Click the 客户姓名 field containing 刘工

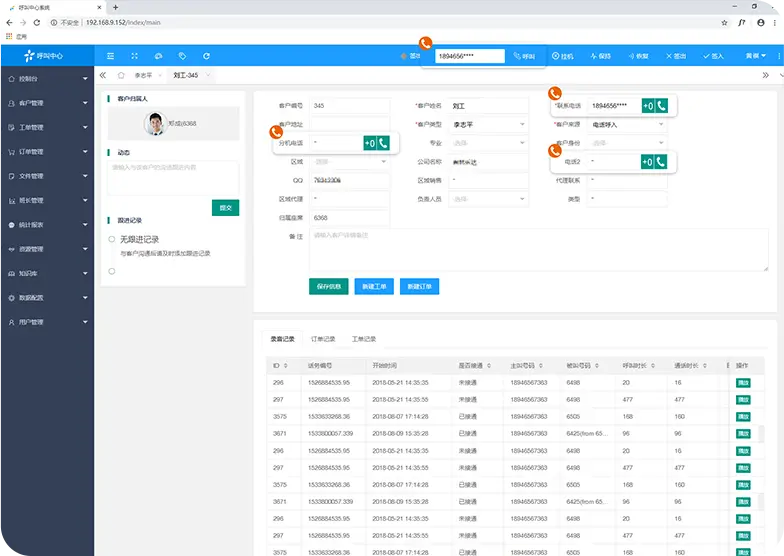tap(488, 106)
